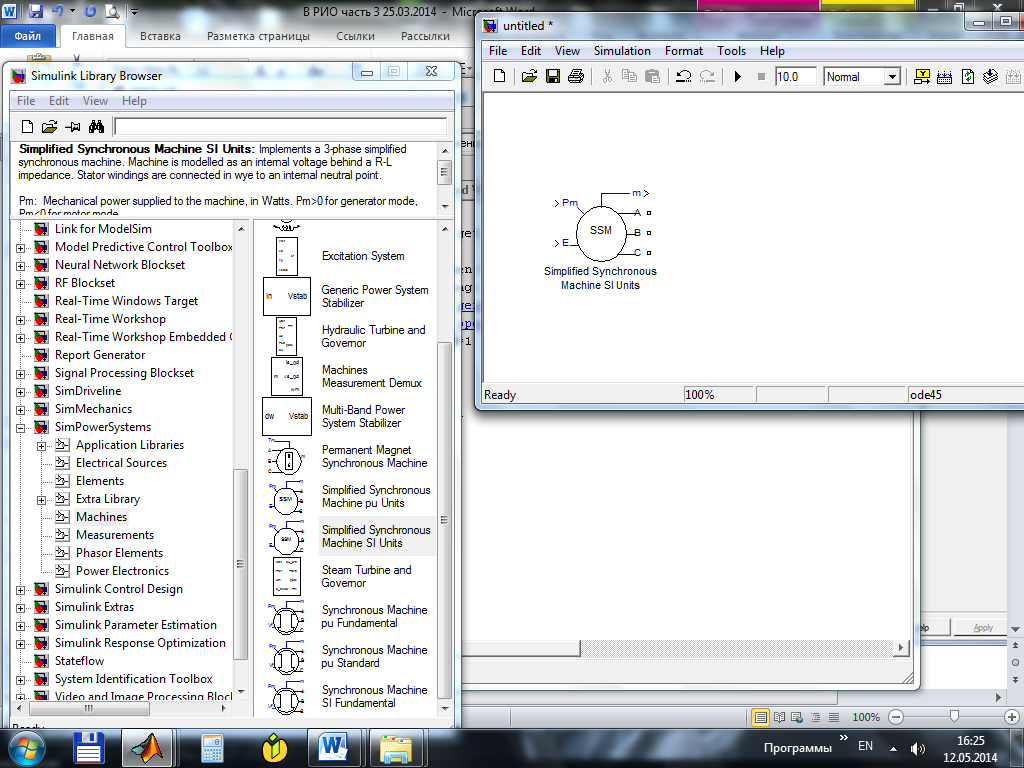Open View menu in Library Browser
Viewport: 1024px width, 768px height.
95,101
